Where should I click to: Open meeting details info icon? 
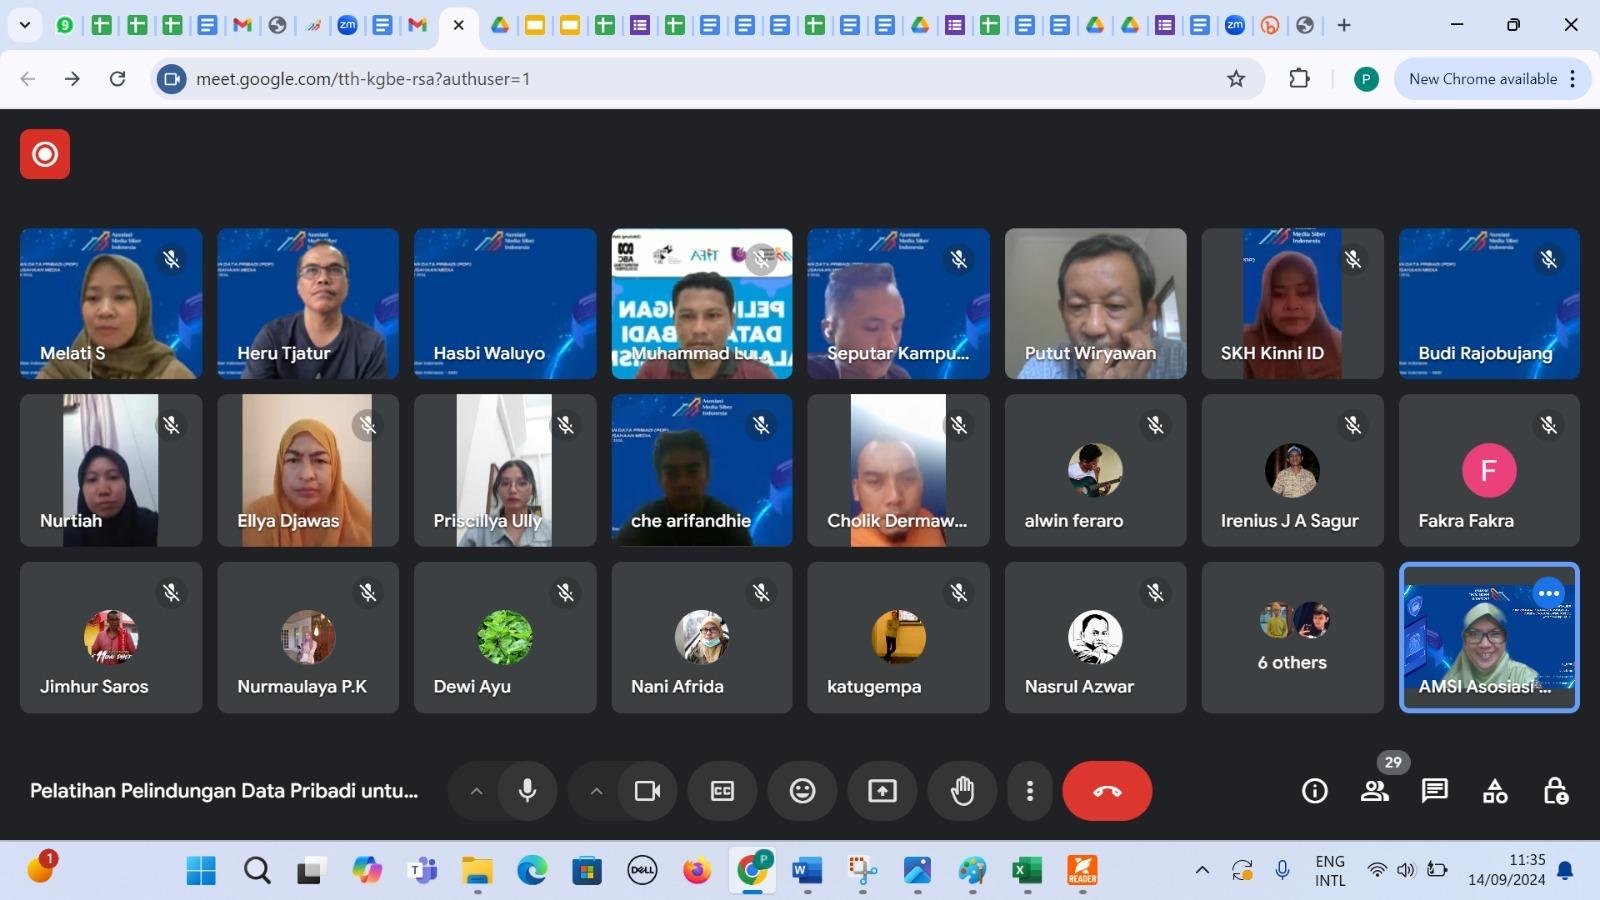(x=1314, y=791)
